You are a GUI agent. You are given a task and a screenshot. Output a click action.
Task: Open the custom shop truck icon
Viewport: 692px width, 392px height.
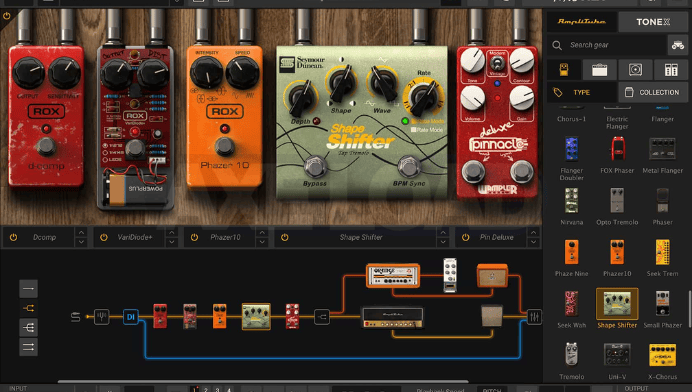pos(678,45)
